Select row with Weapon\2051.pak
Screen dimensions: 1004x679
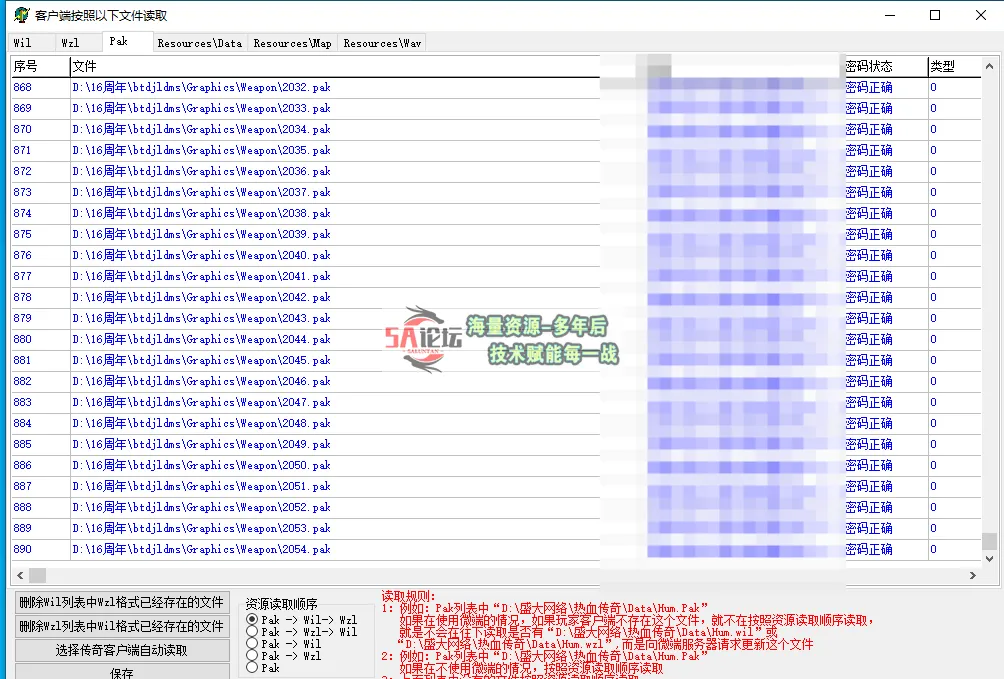coord(496,486)
